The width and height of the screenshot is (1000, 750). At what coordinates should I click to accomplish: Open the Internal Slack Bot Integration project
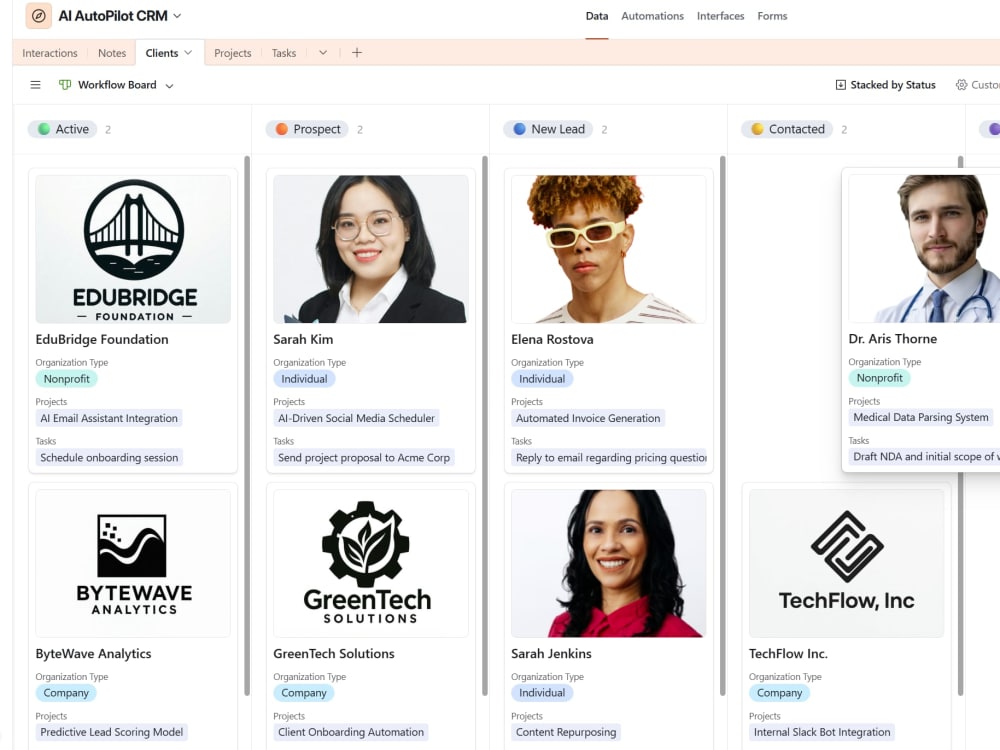point(822,732)
